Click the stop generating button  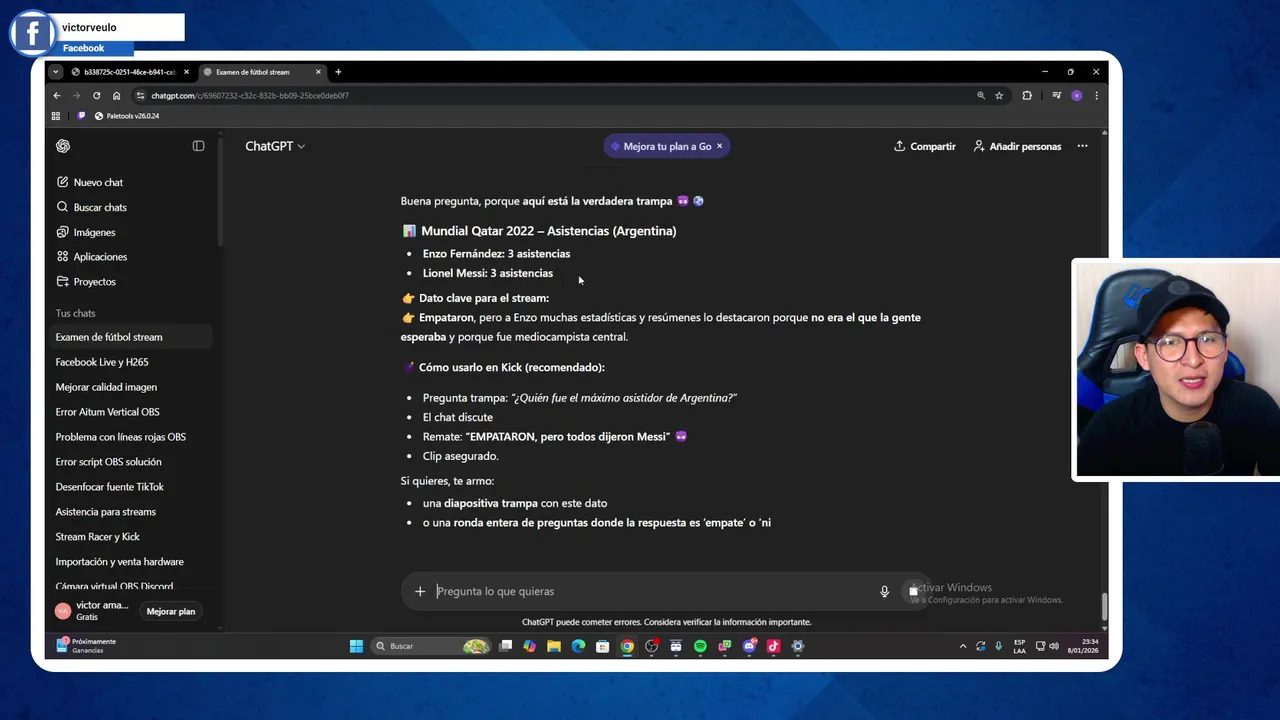(x=913, y=591)
